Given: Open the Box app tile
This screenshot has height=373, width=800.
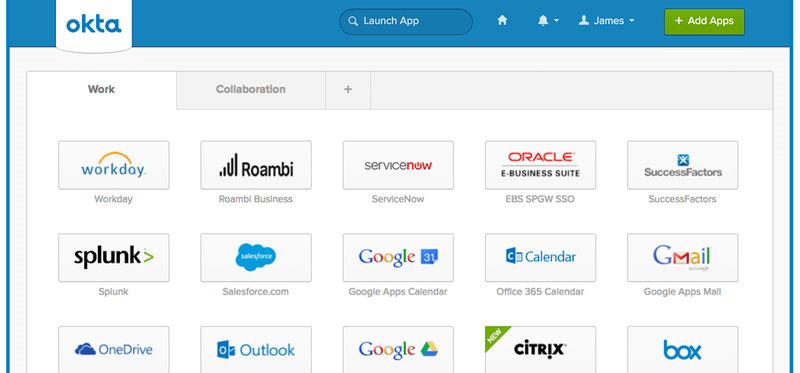Looking at the screenshot, I should [683, 350].
